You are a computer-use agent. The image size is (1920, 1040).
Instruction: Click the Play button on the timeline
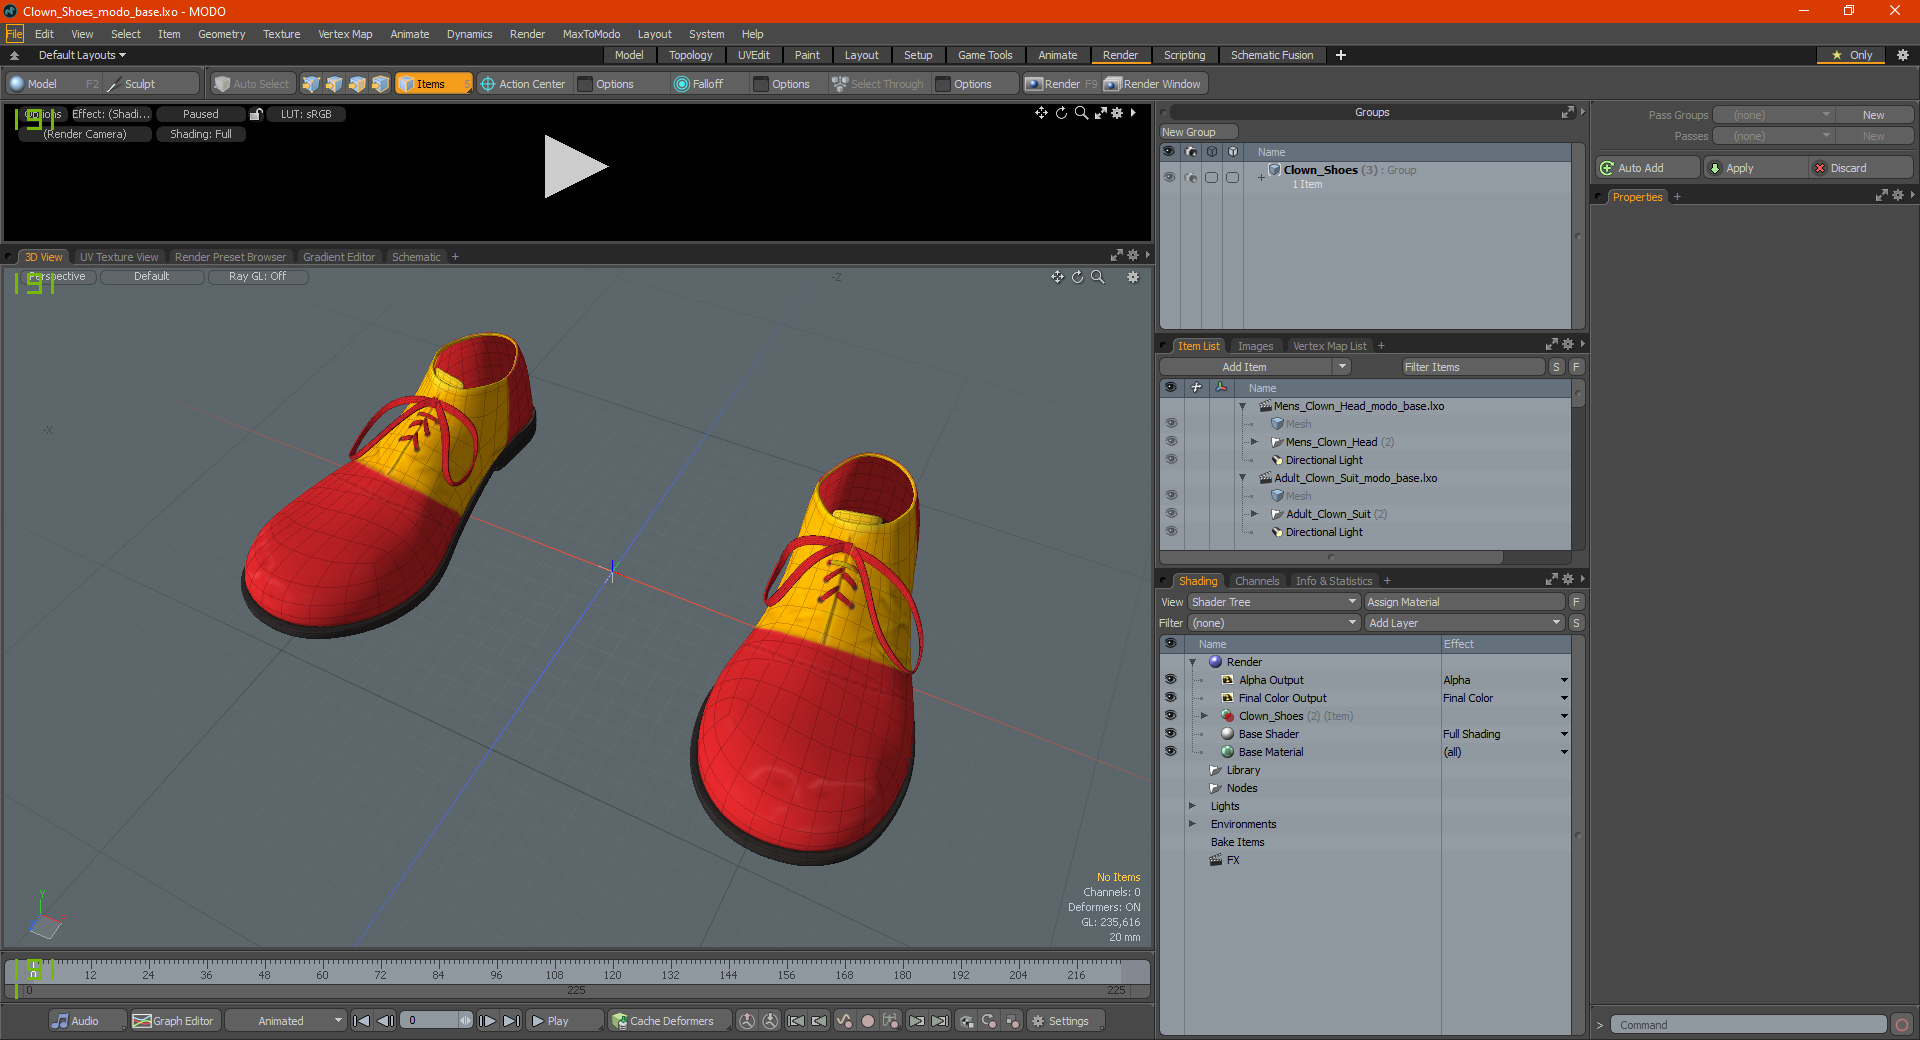(x=564, y=1021)
